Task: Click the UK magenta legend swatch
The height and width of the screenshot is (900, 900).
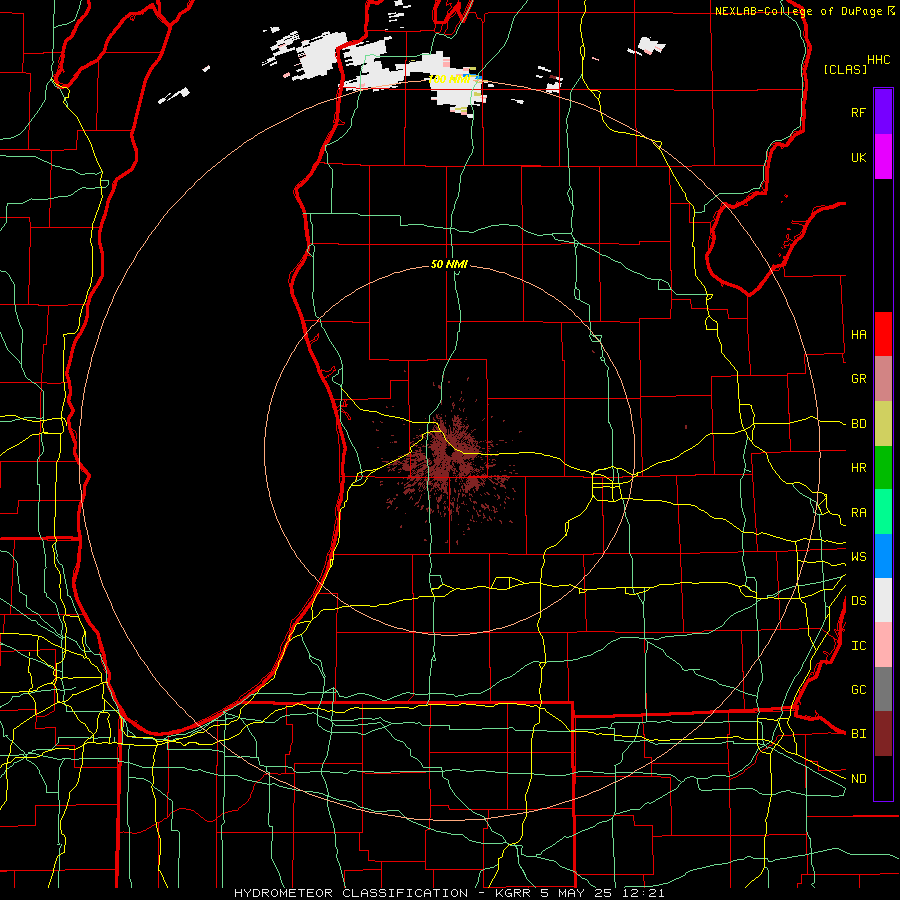Action: point(883,157)
